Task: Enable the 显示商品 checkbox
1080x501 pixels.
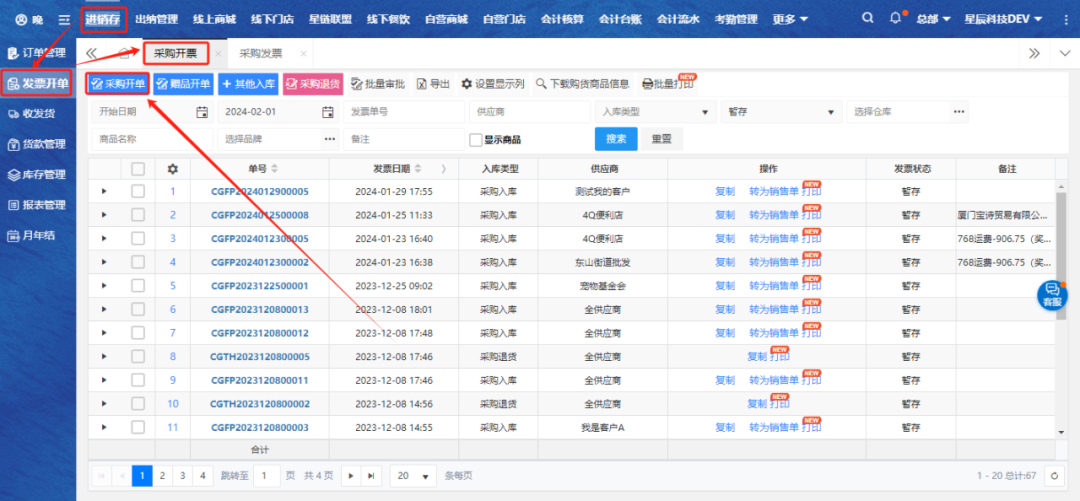Action: pos(476,140)
